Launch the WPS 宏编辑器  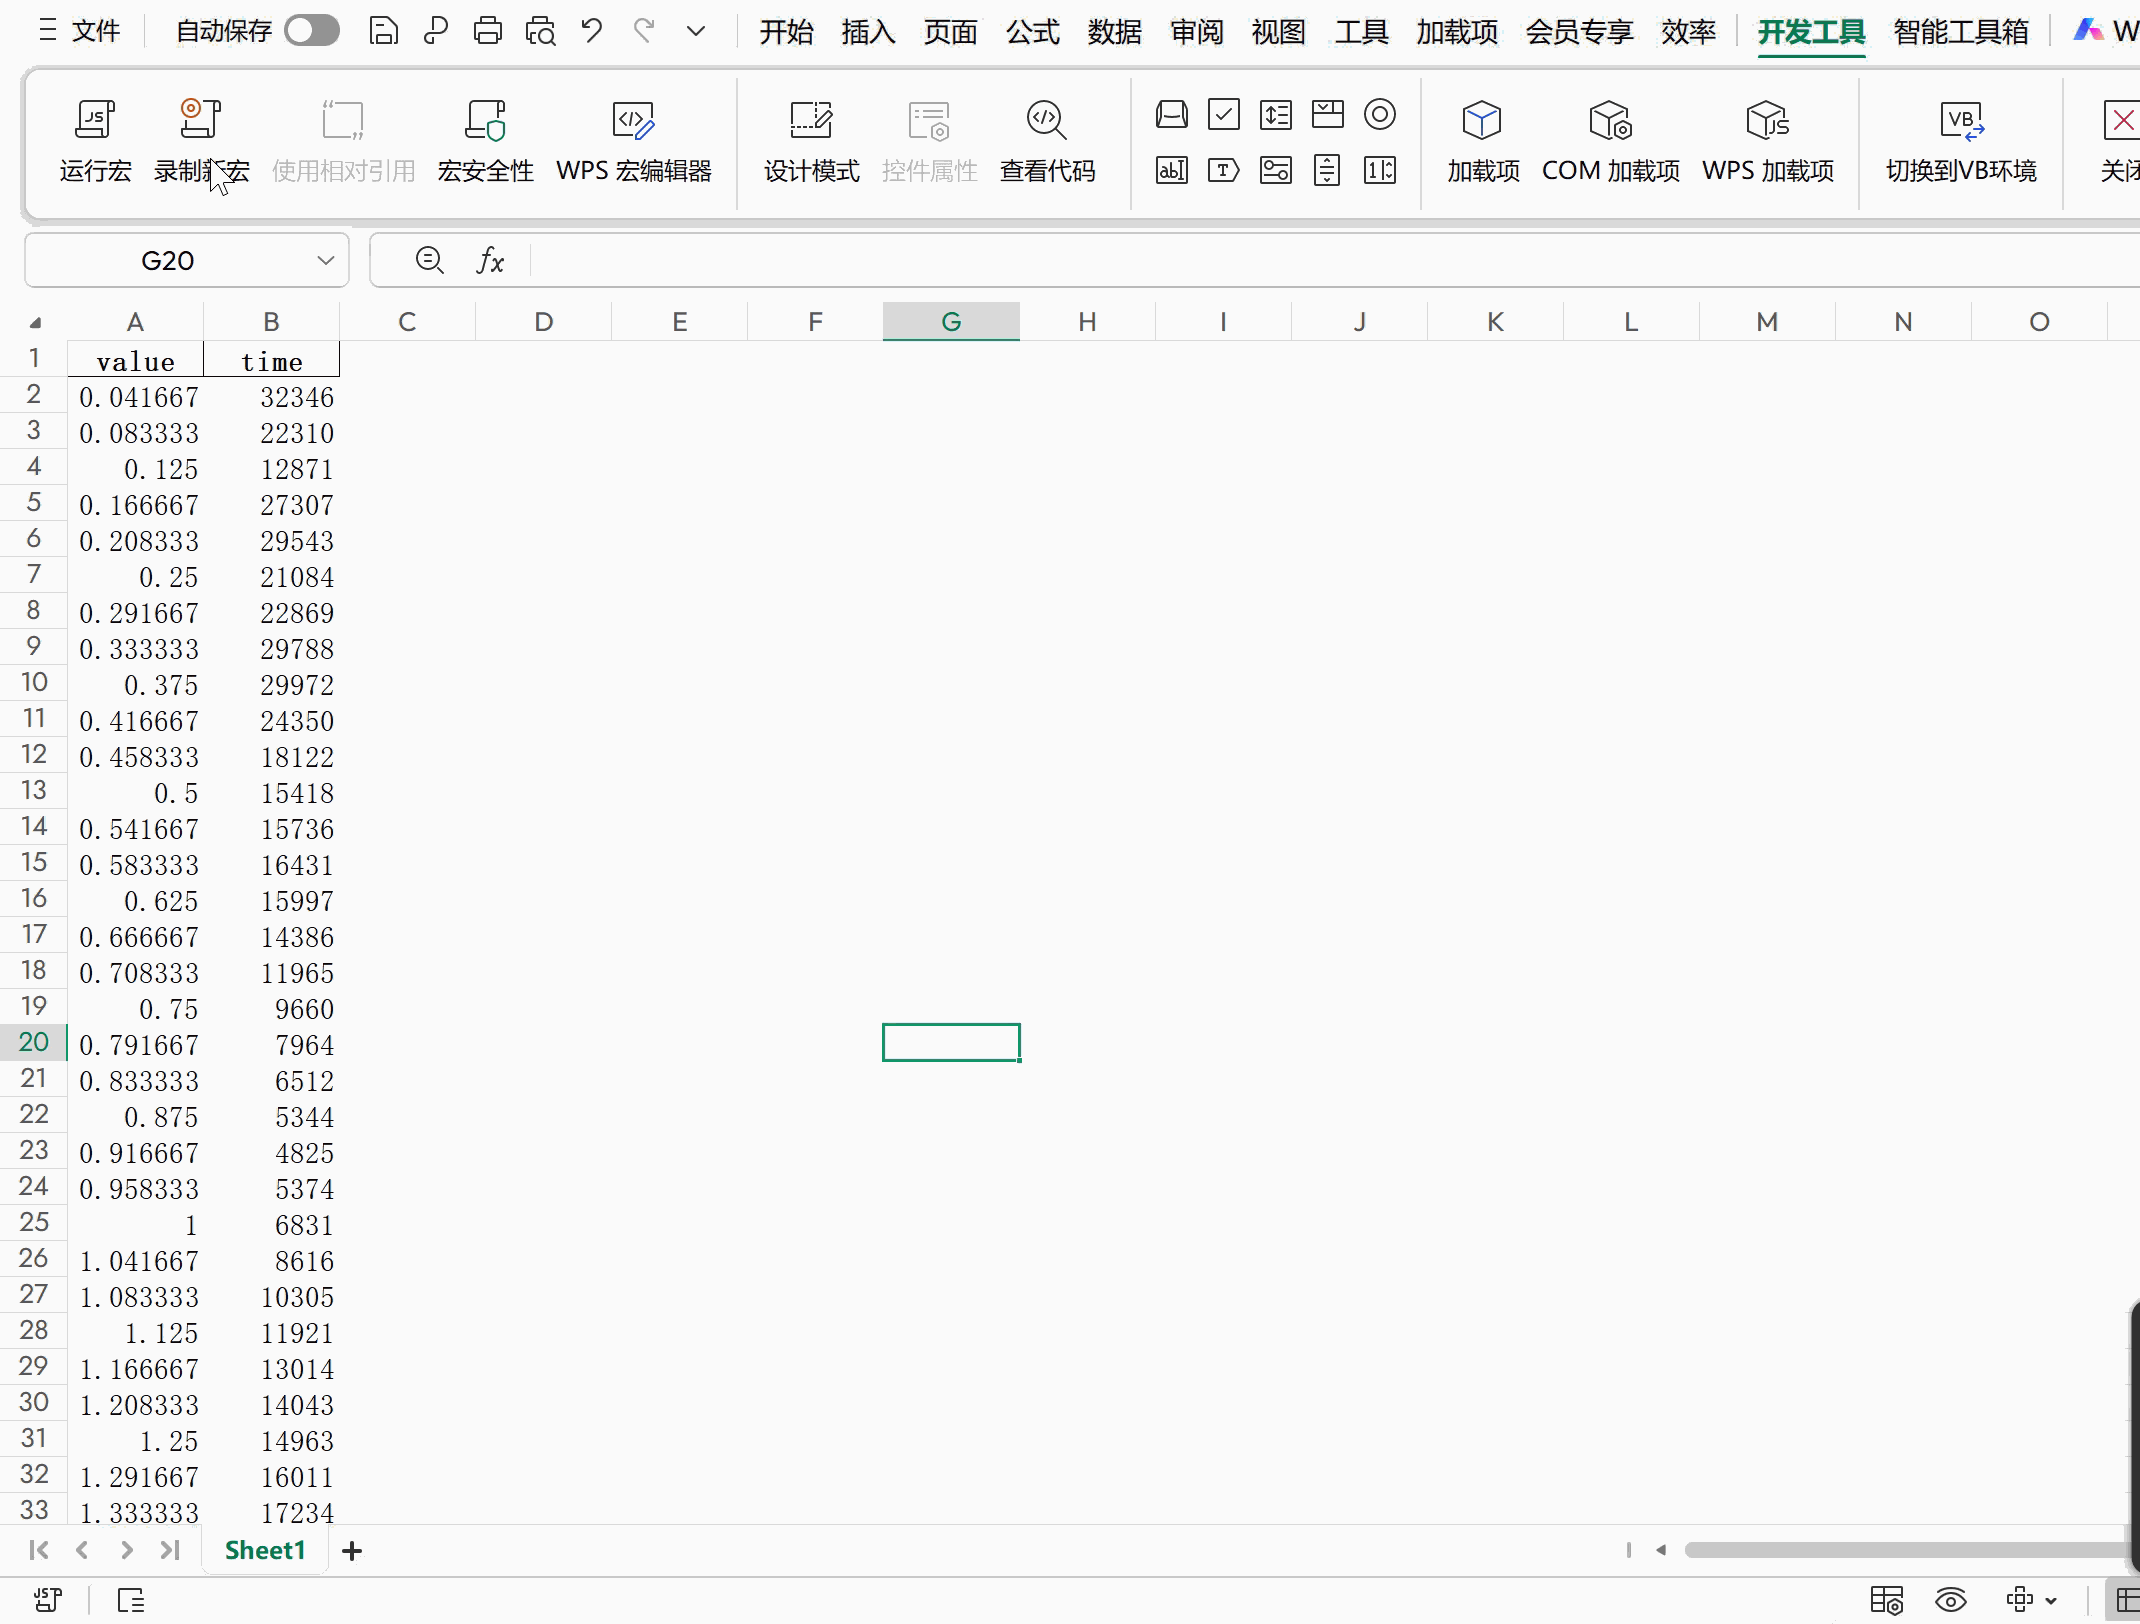pos(633,120)
